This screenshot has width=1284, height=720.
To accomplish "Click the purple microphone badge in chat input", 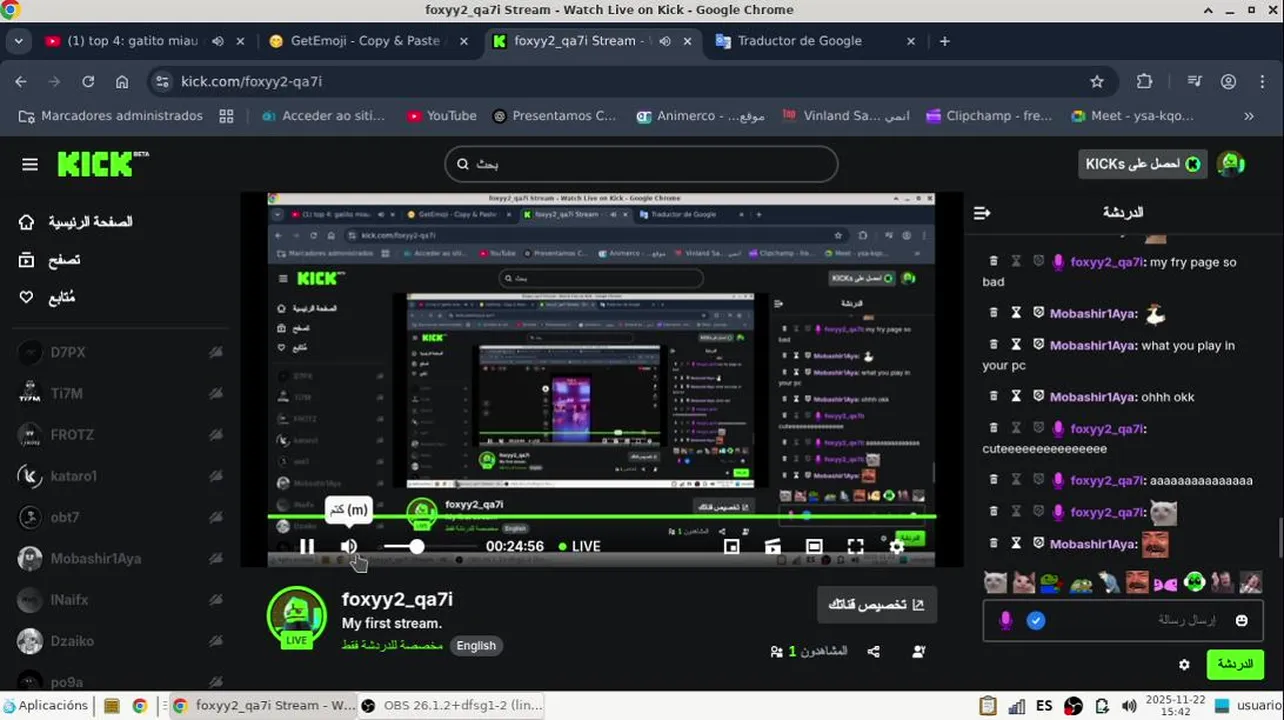I will 1006,620.
